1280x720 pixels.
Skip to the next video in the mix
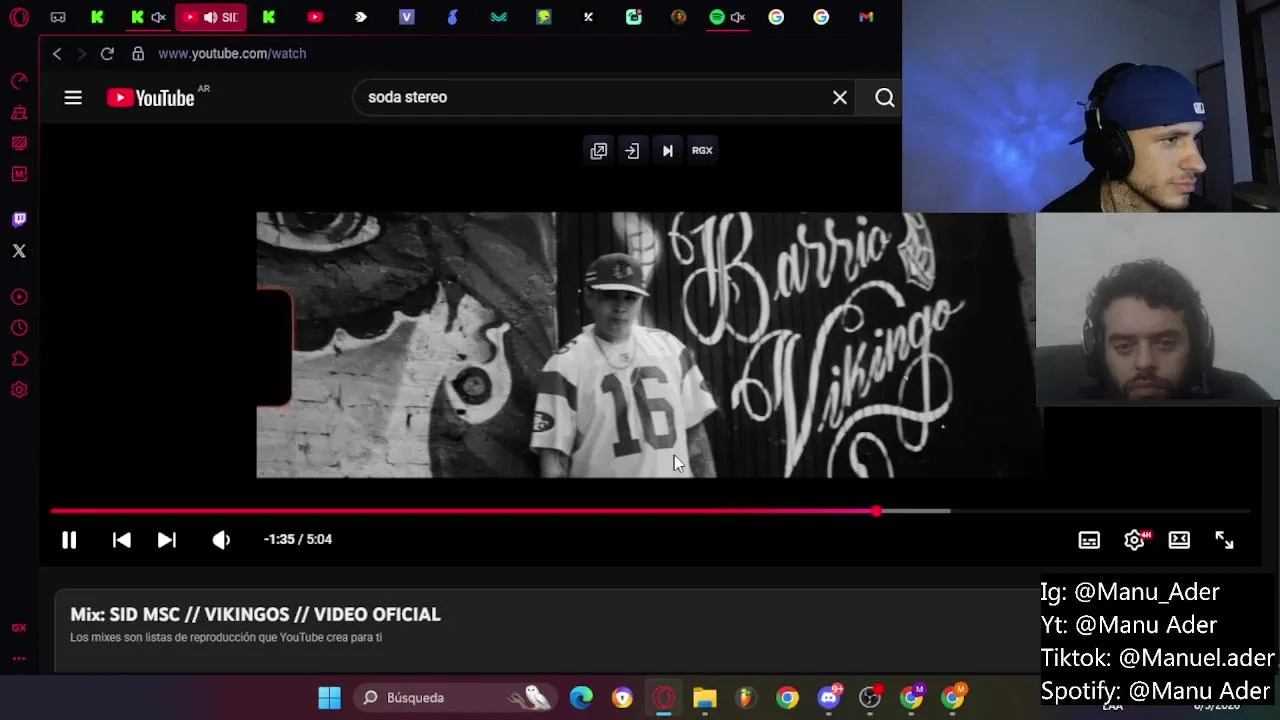(x=167, y=540)
